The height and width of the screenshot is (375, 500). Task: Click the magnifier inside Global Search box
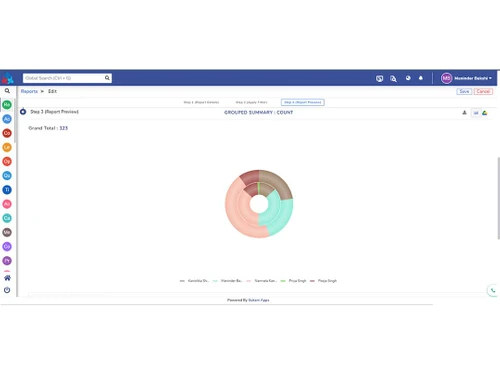tap(107, 78)
